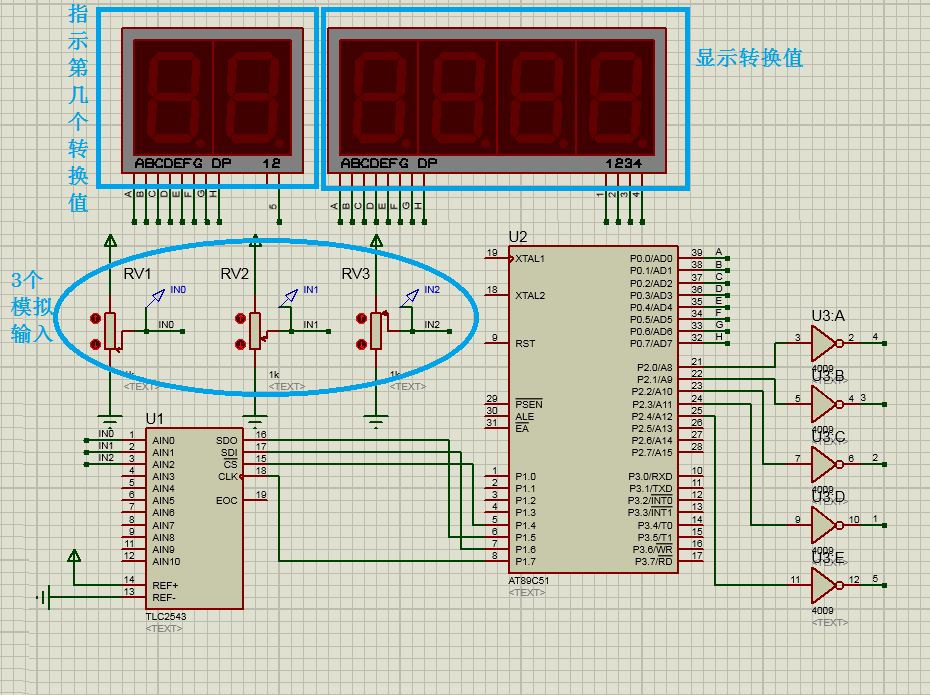Viewport: 930px width, 695px height.
Task: Click the AT89C51 part name label
Action: tap(529, 581)
